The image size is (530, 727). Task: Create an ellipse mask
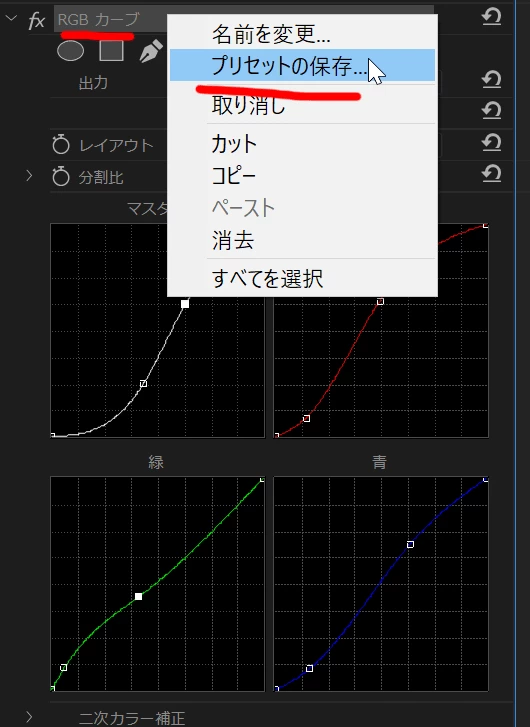tap(70, 51)
